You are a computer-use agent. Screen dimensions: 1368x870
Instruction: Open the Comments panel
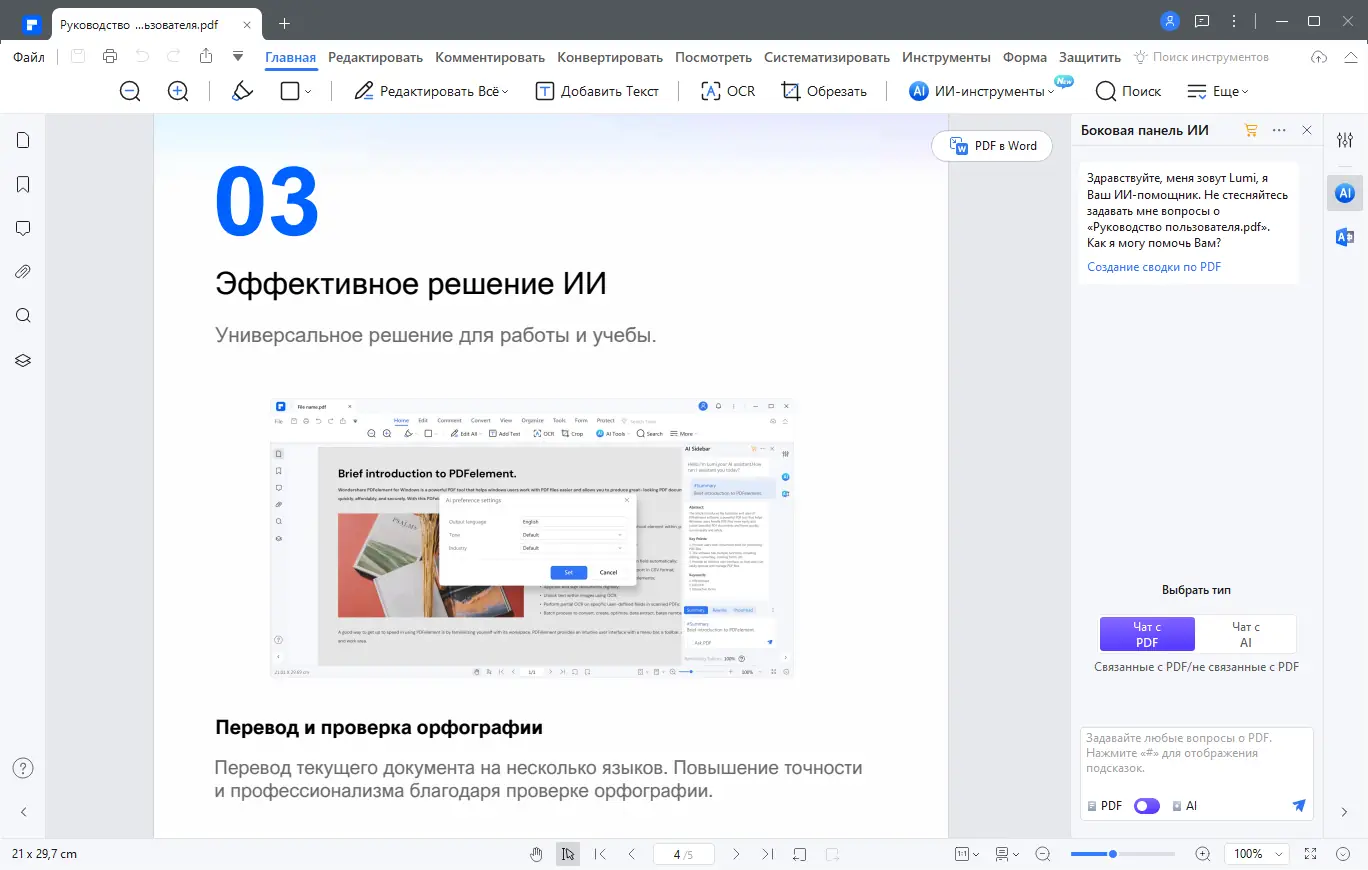coord(22,228)
